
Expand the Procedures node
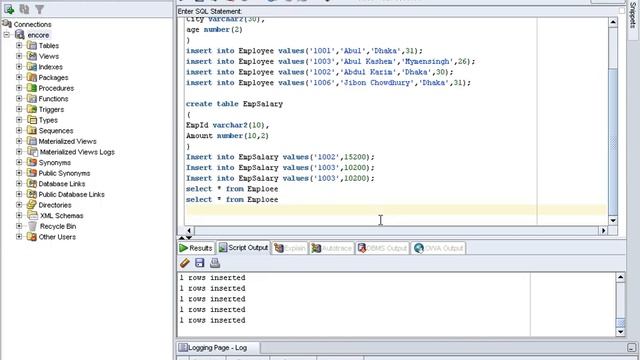[x=19, y=88]
